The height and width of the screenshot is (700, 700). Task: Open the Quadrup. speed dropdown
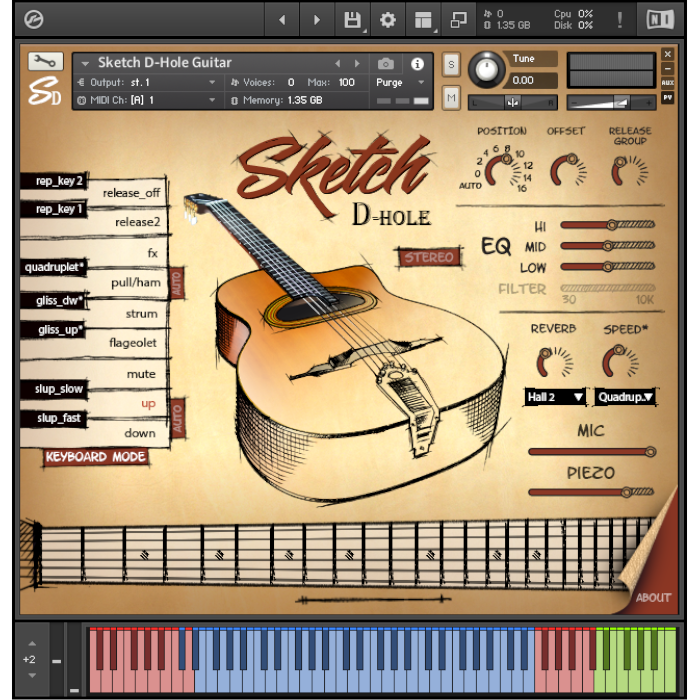tap(625, 397)
